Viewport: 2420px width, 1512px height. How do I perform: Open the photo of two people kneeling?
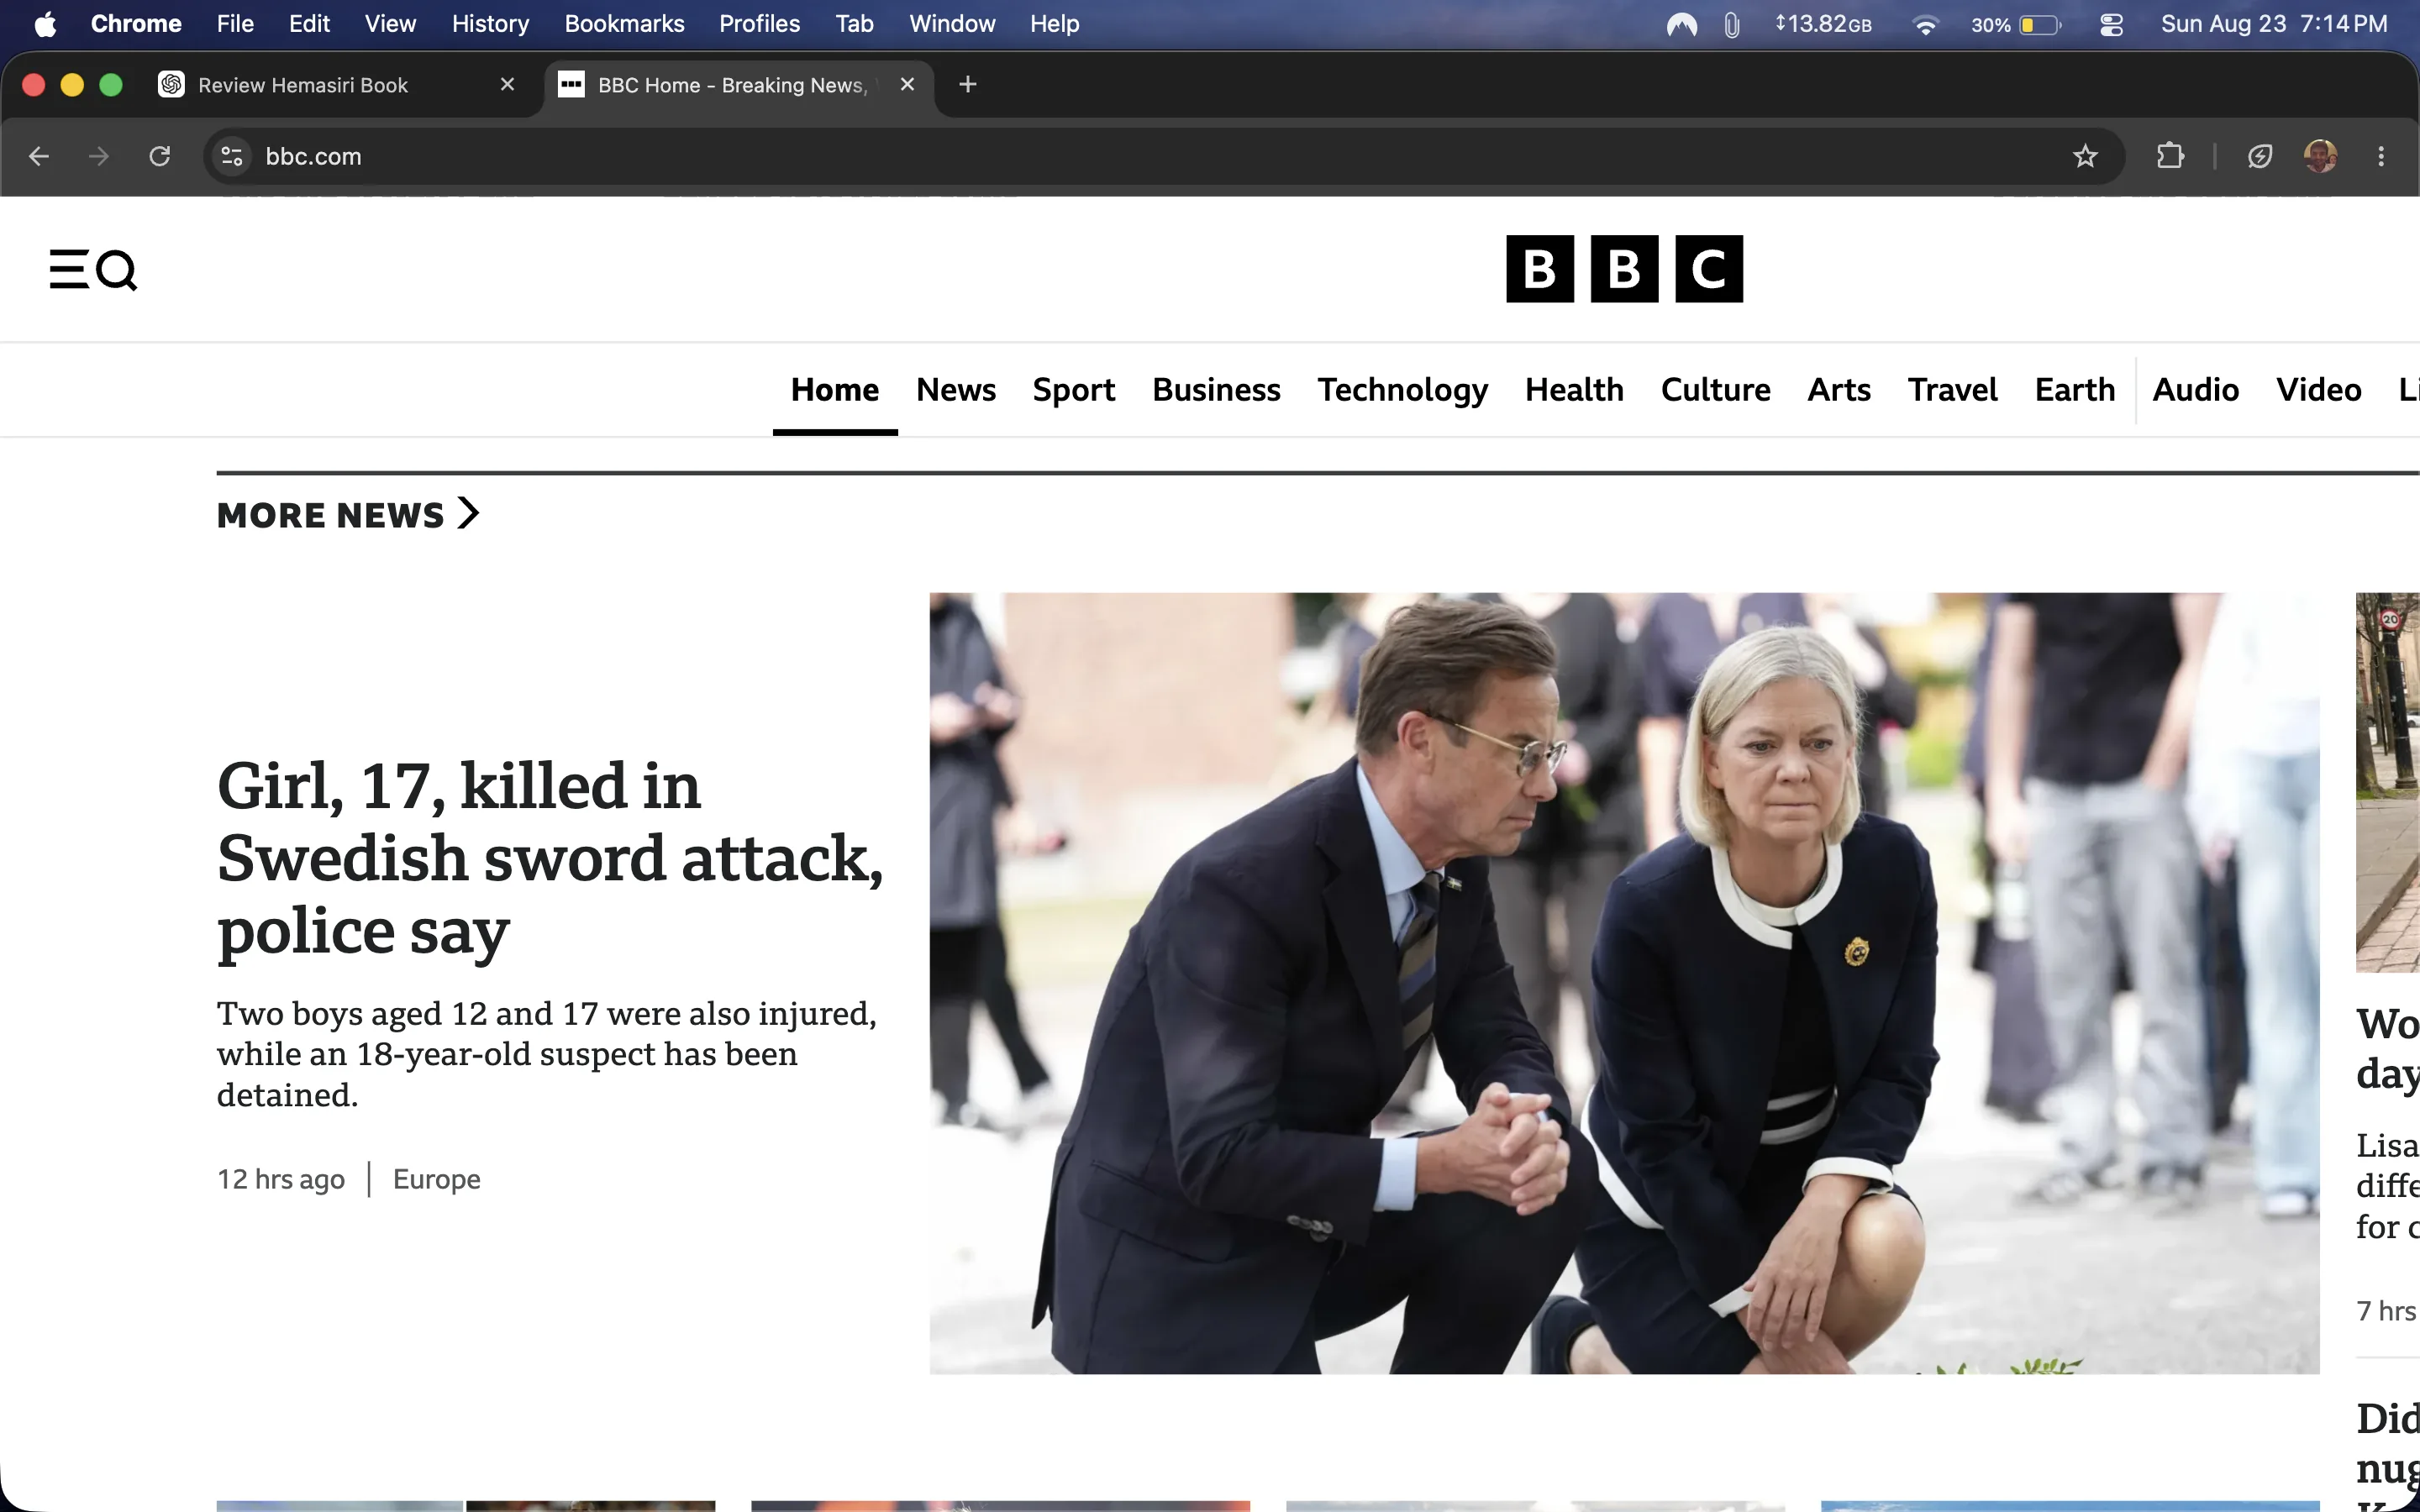(x=1624, y=983)
